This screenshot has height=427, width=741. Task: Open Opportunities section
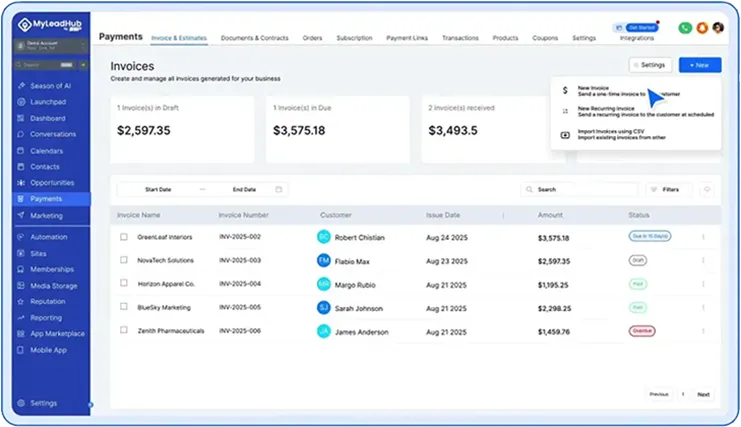52,183
